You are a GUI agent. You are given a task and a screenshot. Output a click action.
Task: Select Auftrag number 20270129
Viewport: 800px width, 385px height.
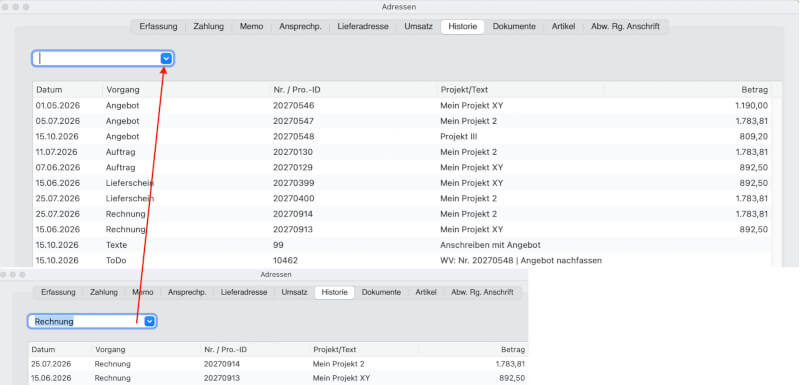click(x=293, y=167)
